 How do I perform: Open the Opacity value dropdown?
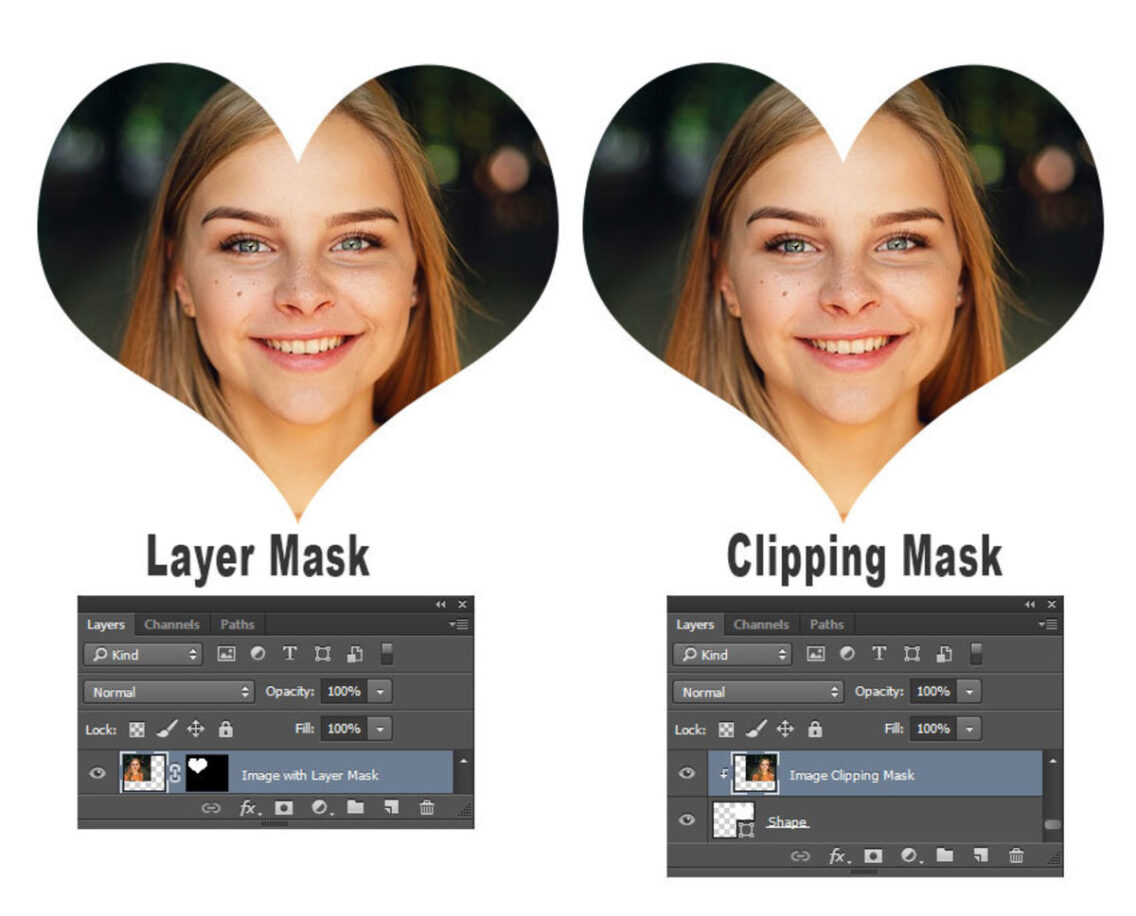click(x=380, y=691)
